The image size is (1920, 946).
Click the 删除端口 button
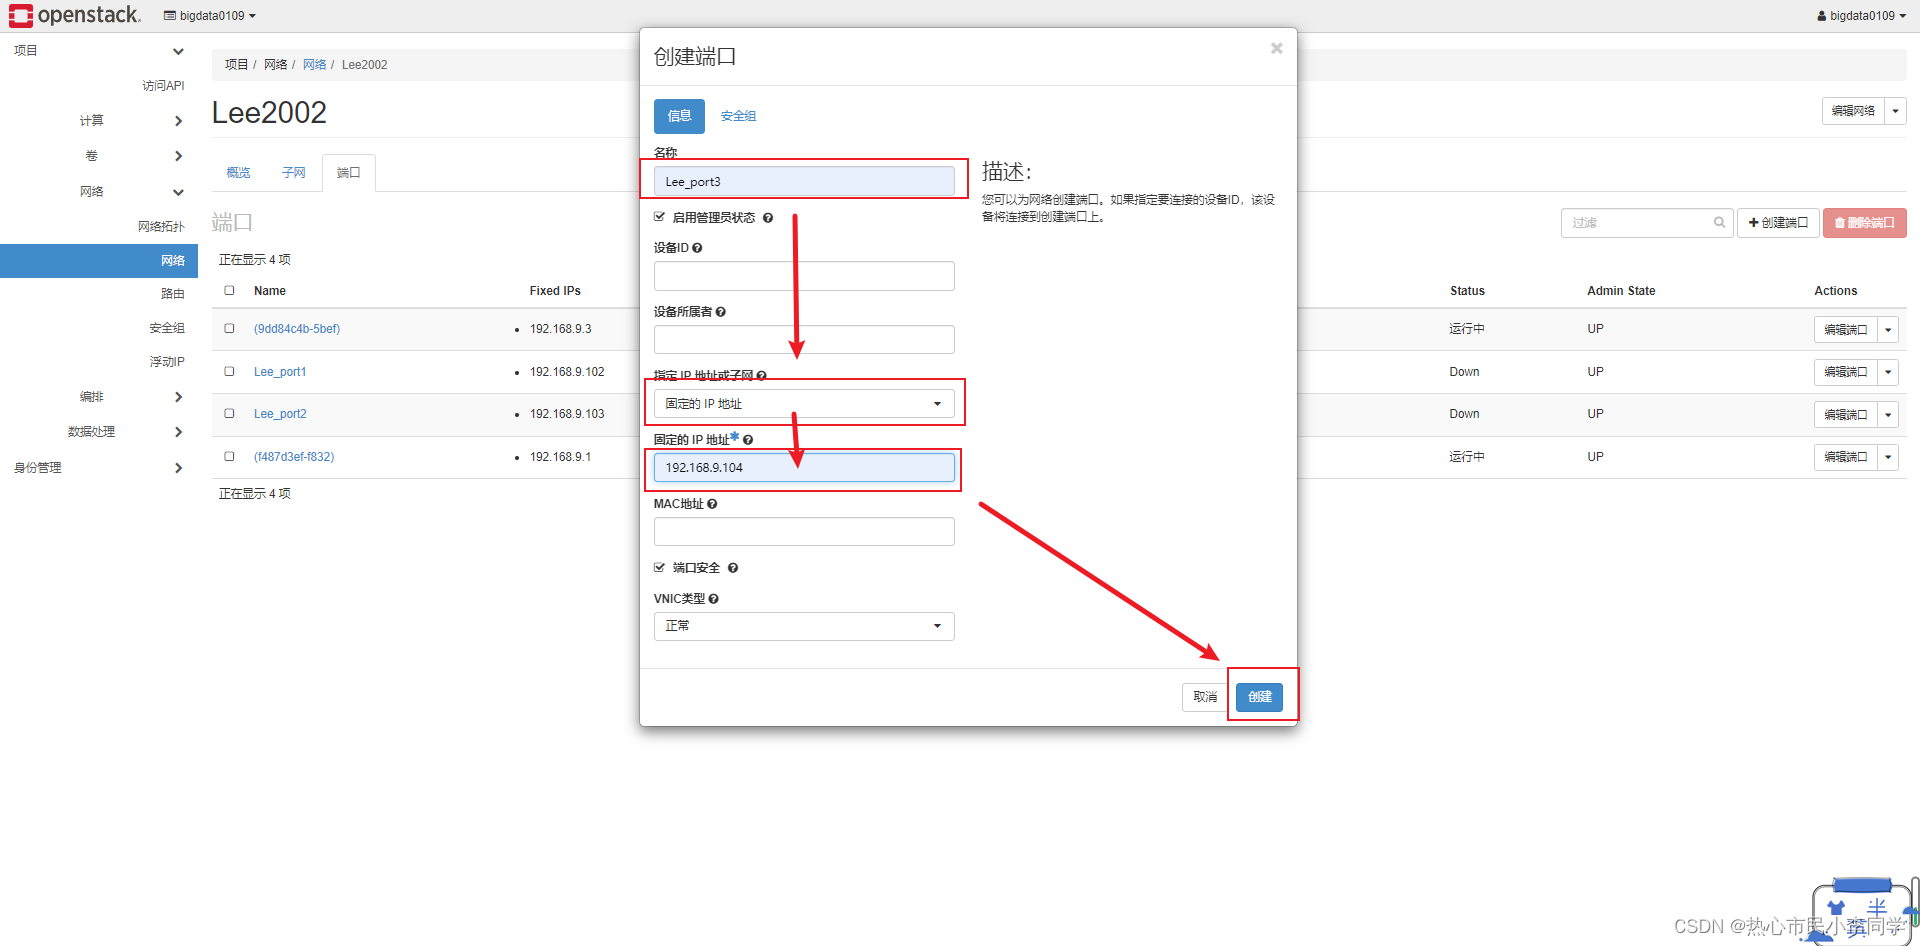tap(1864, 223)
